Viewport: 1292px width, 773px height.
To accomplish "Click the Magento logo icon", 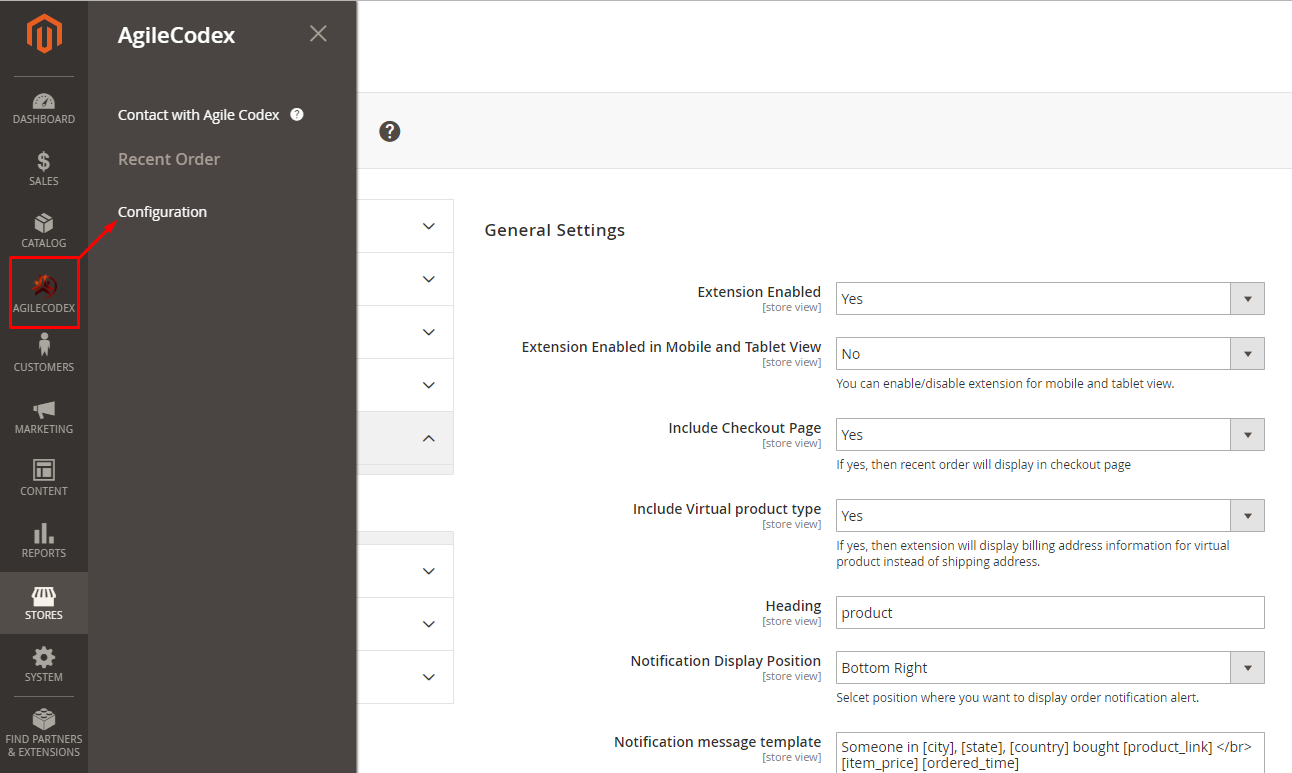I will point(44,35).
